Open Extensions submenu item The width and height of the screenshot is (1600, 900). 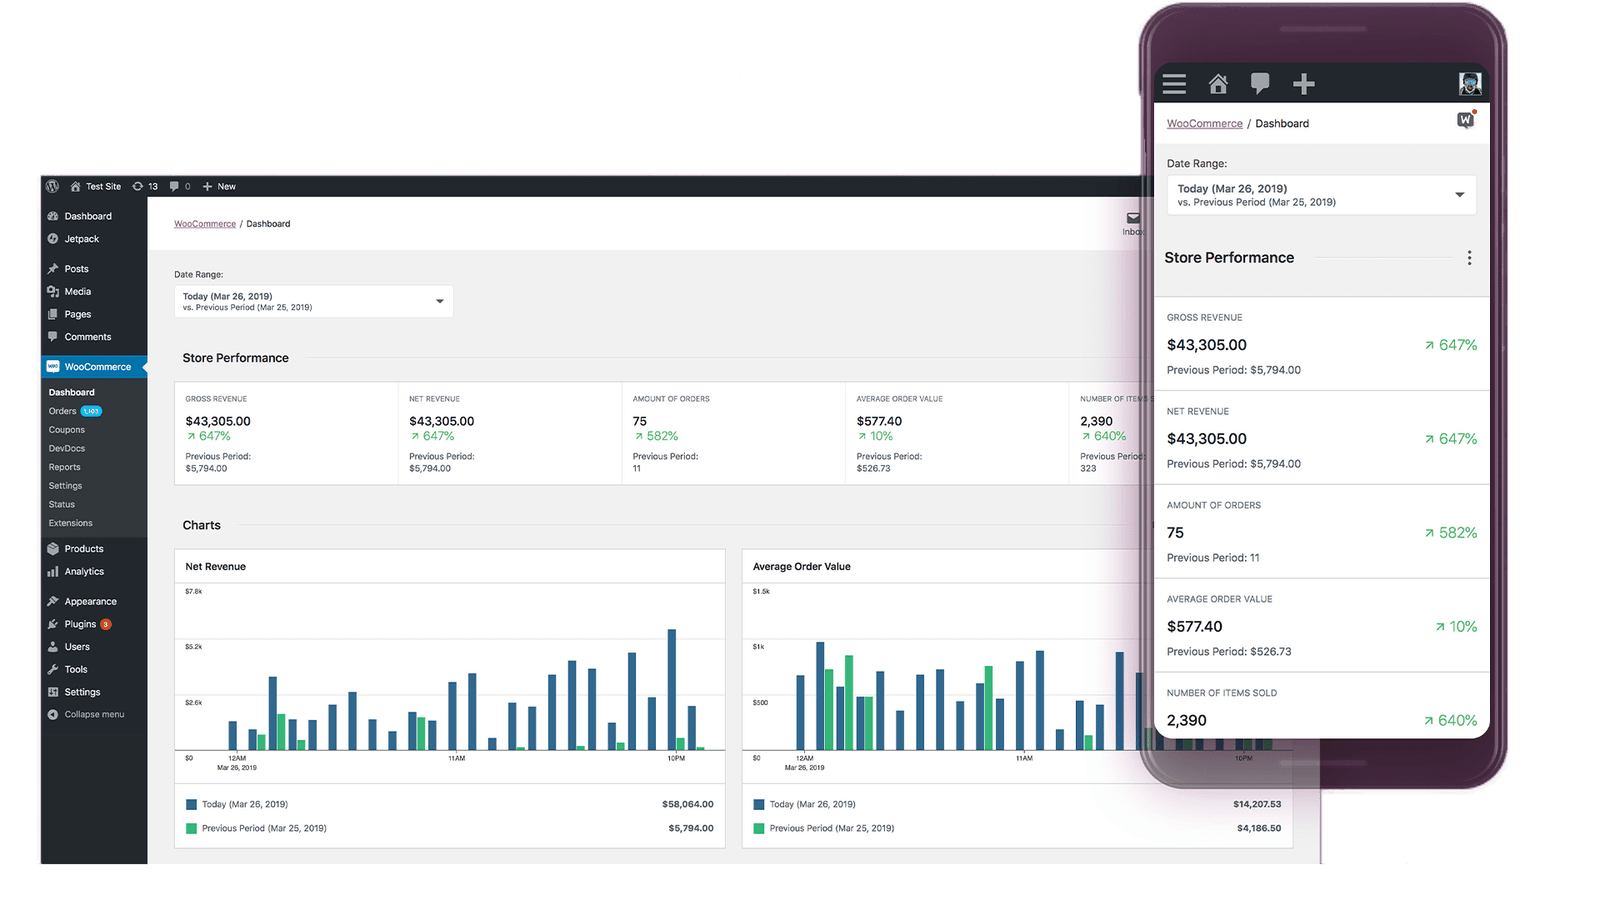coord(70,523)
